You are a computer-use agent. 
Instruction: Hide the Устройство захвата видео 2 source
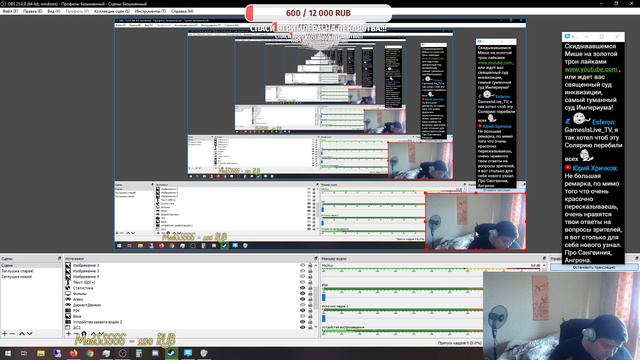302,322
